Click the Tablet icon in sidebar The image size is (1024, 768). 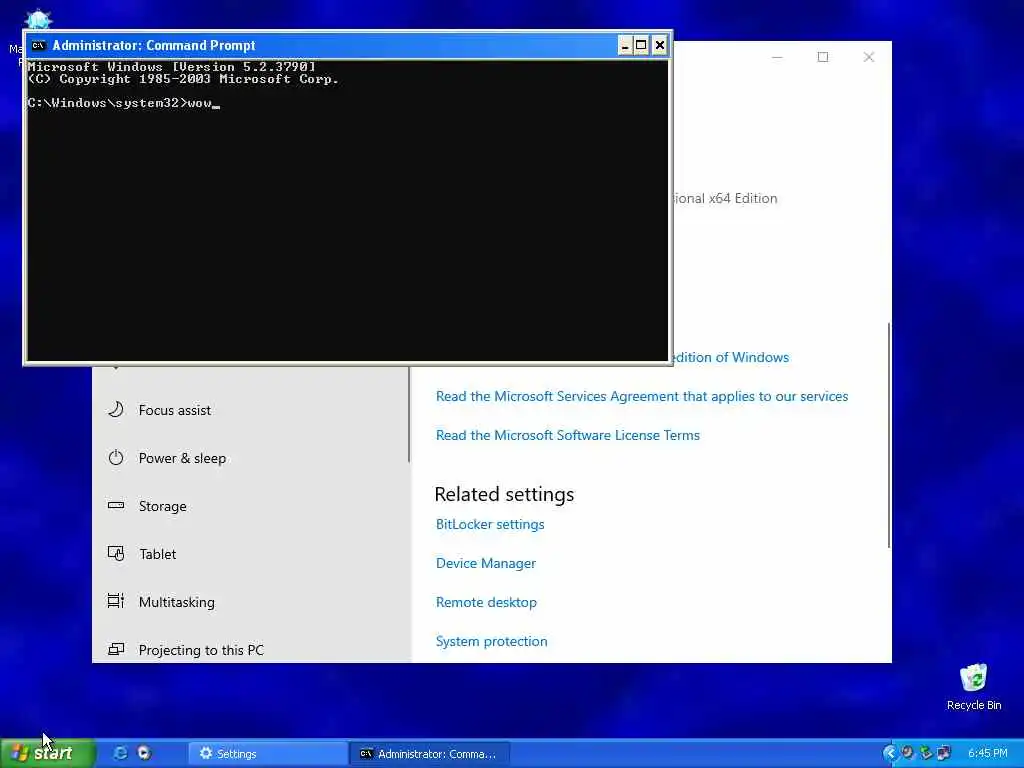click(x=116, y=554)
